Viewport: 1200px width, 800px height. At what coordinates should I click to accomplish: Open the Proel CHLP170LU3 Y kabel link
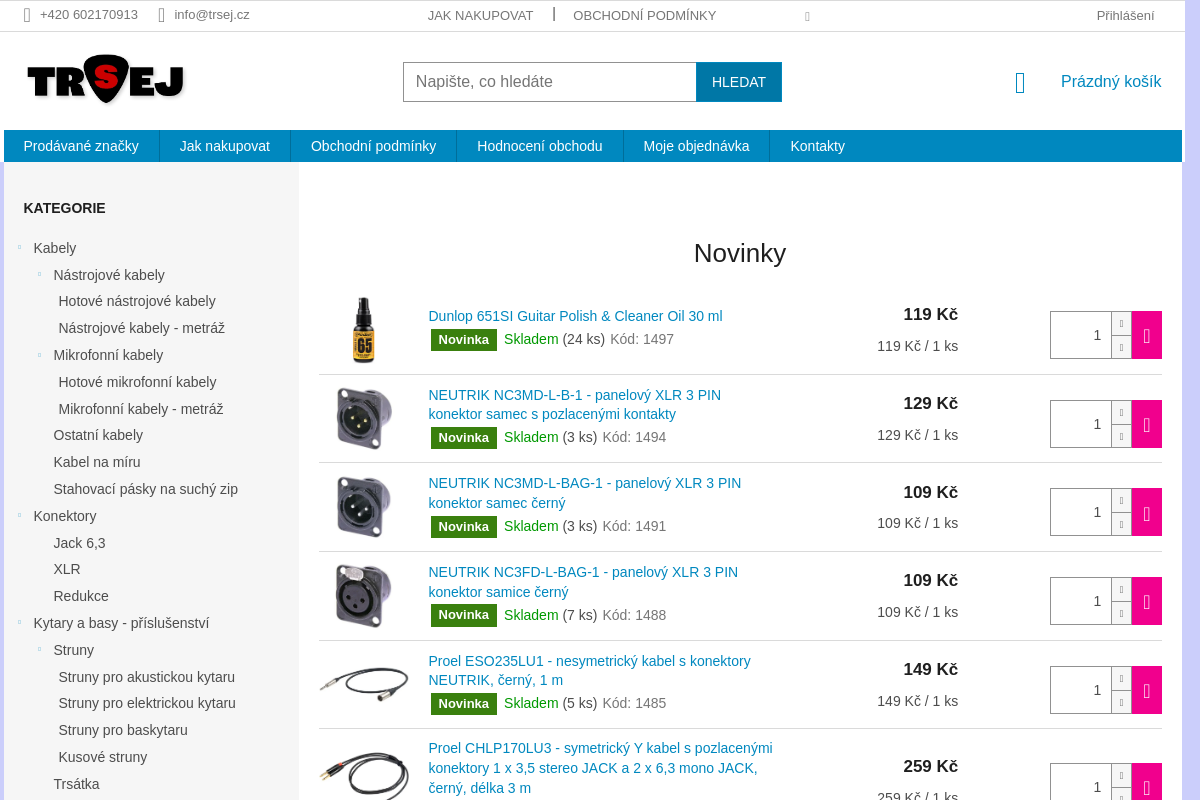coord(601,768)
